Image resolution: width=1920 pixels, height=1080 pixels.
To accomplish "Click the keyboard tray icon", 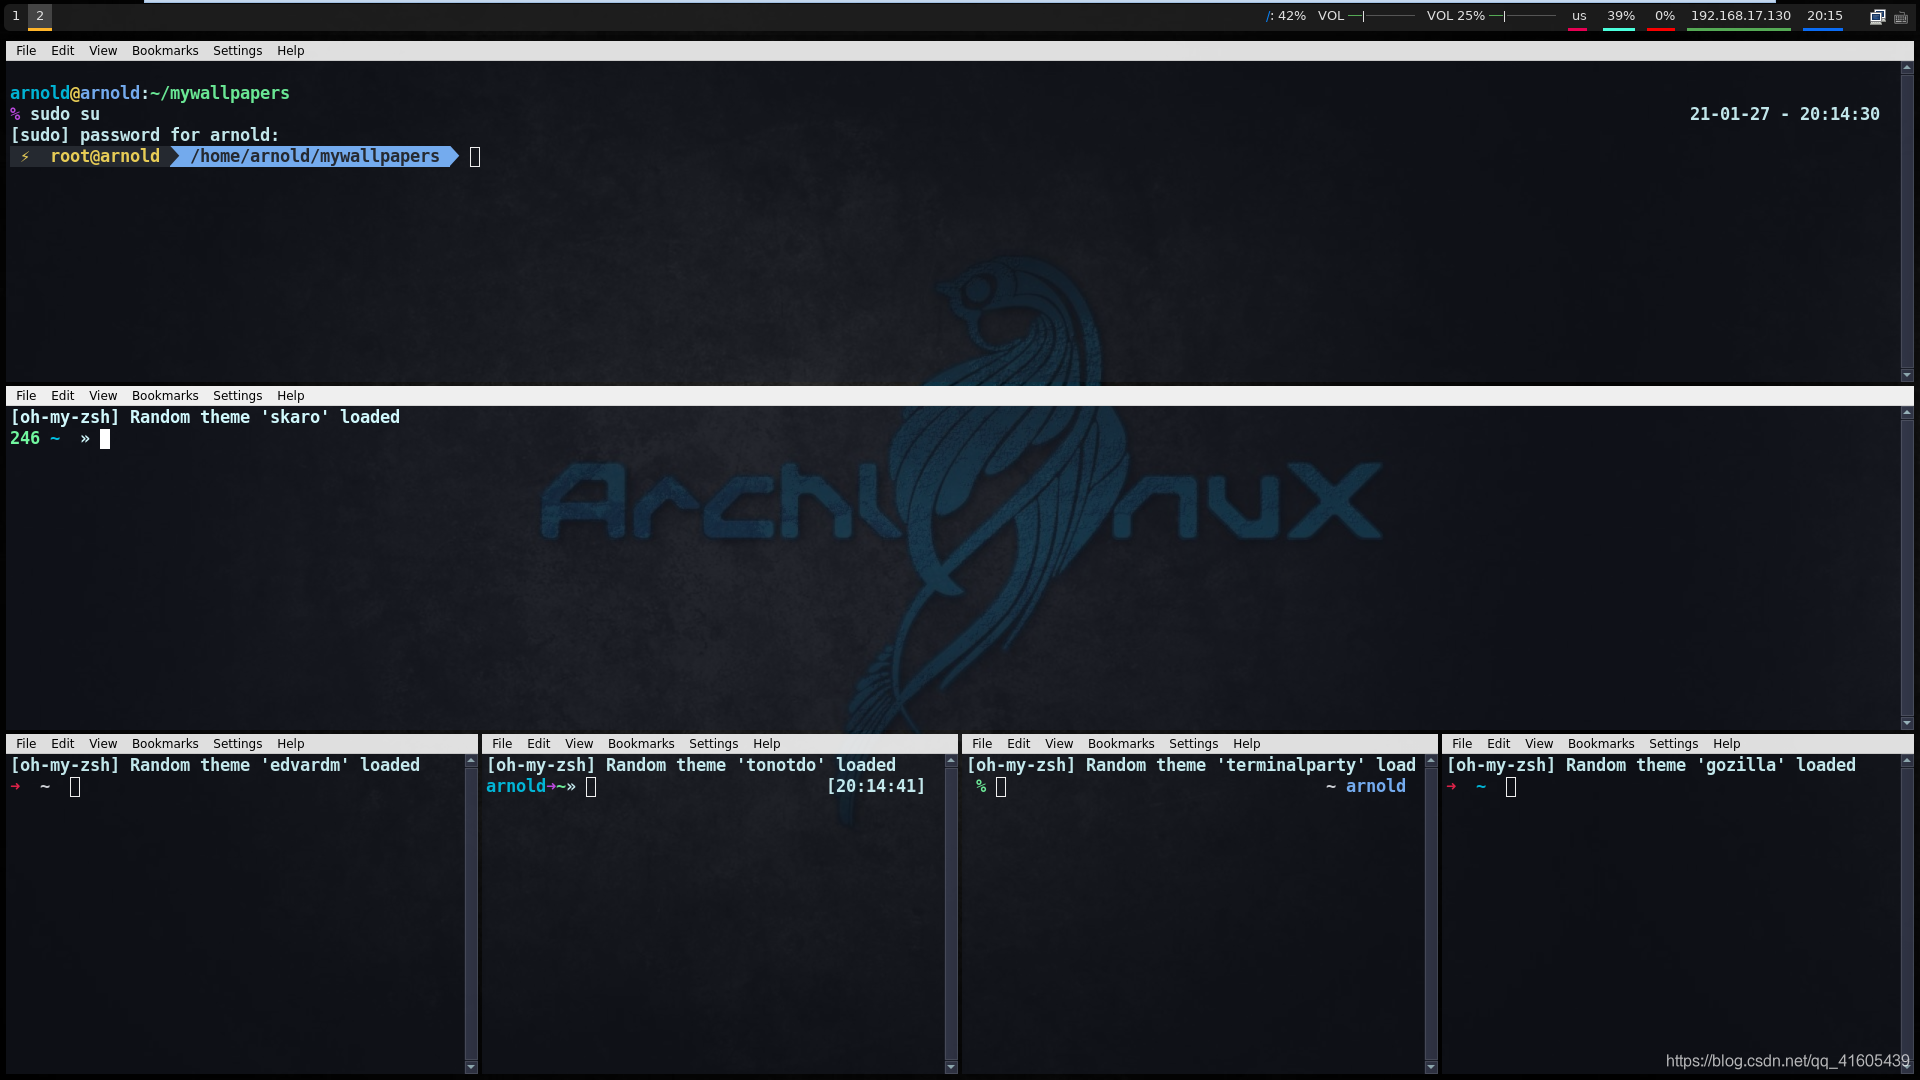I will pos(1901,17).
